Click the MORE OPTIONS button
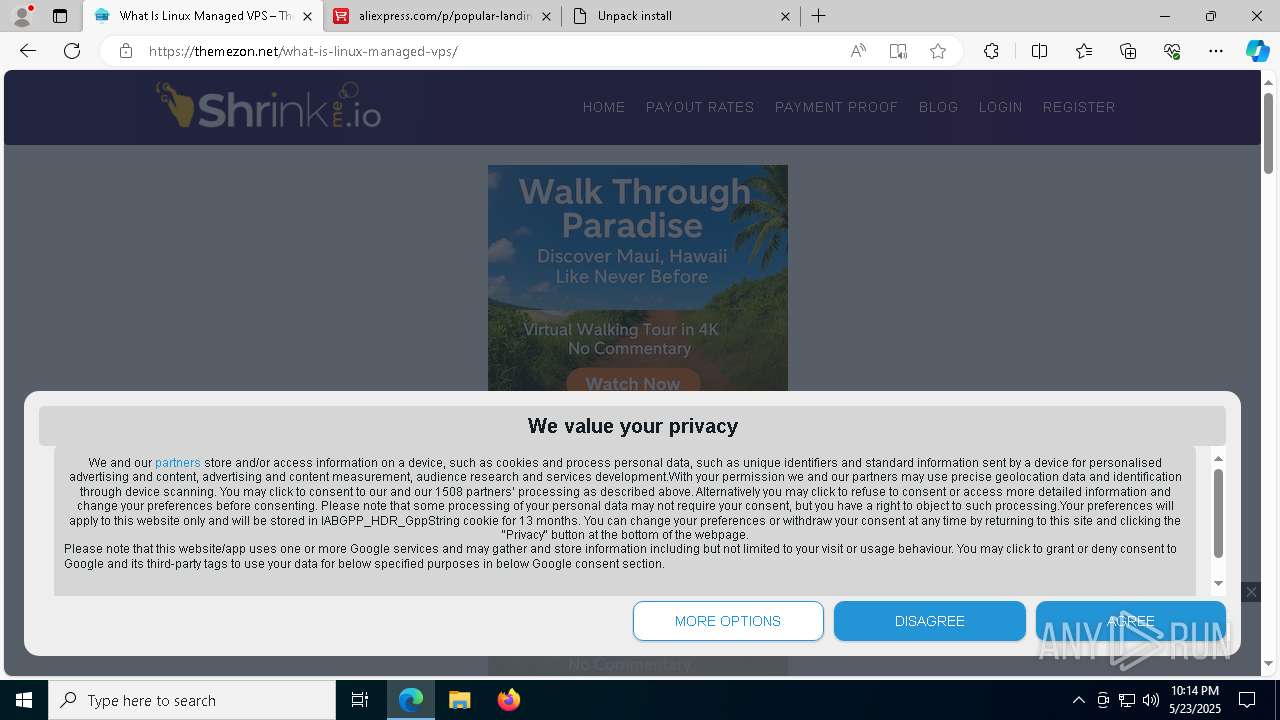Viewport: 1280px width, 720px height. 728,621
